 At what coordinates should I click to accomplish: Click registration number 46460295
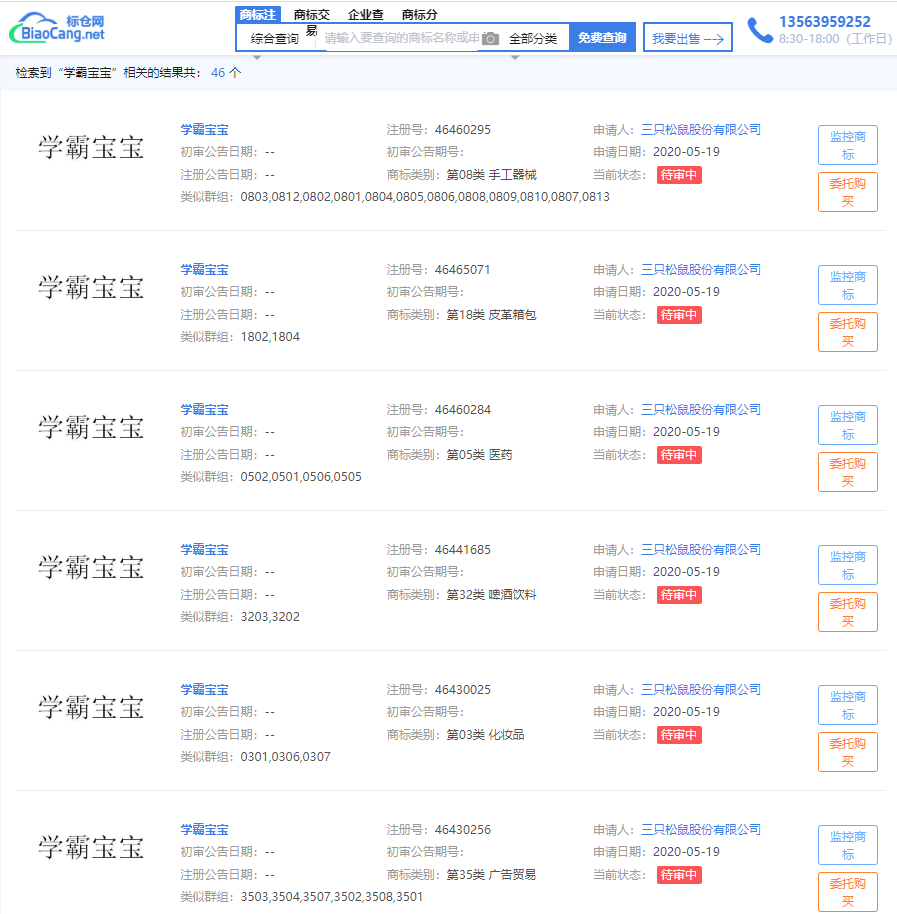[x=463, y=129]
